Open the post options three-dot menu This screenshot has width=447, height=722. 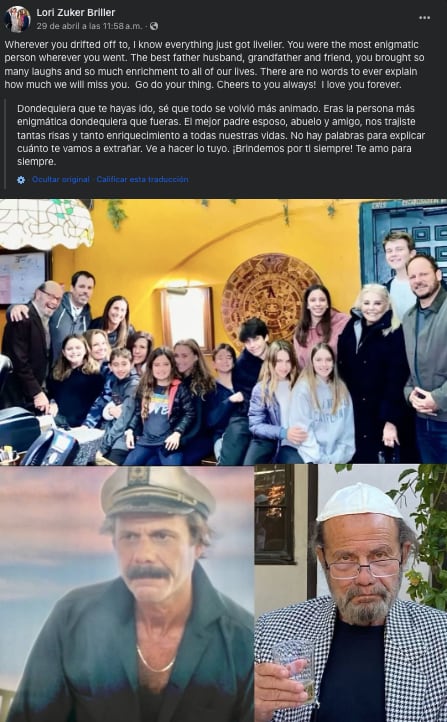coord(424,18)
